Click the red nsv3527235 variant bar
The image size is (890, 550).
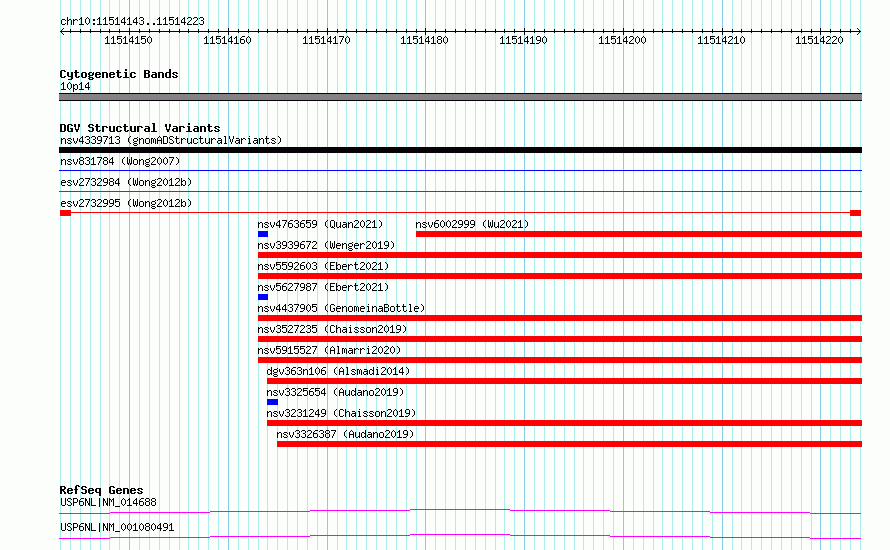(x=560, y=339)
